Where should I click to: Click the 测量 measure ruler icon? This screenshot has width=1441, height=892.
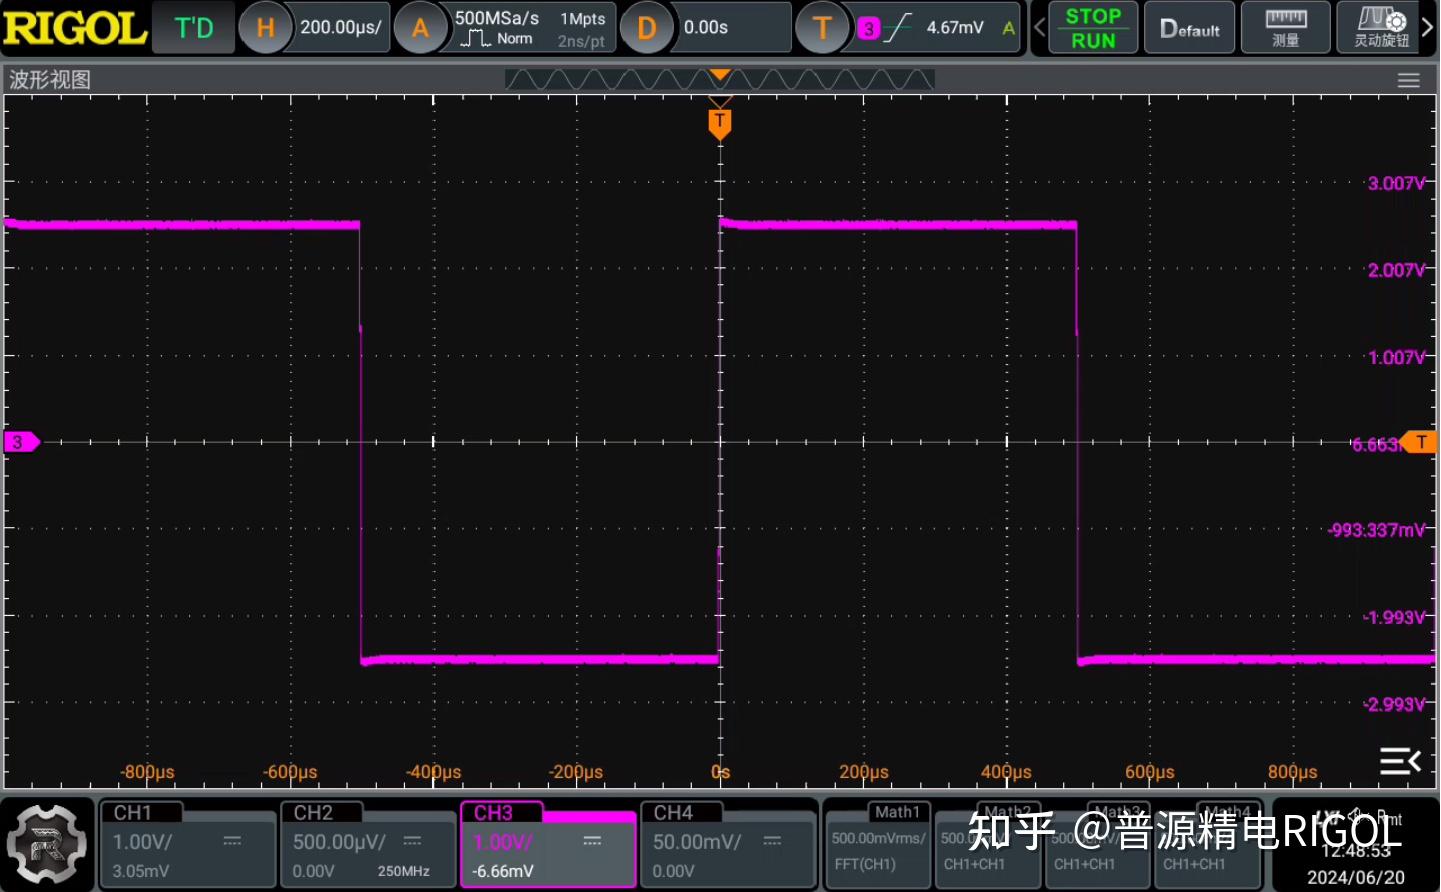tap(1286, 27)
